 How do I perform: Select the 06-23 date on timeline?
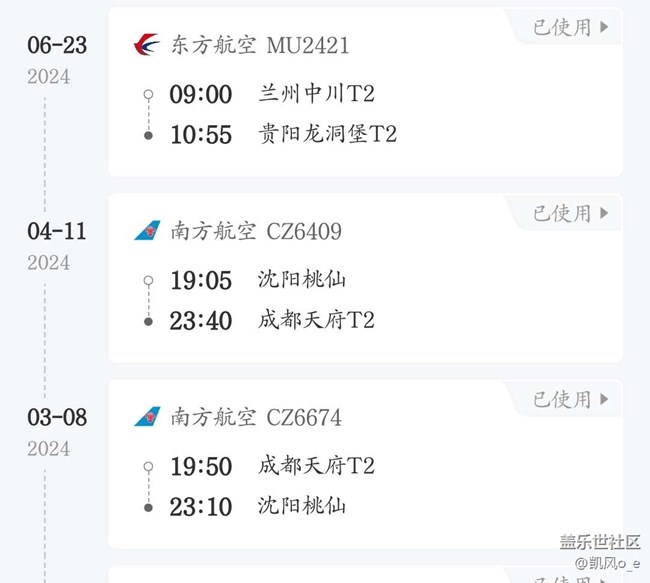56,46
